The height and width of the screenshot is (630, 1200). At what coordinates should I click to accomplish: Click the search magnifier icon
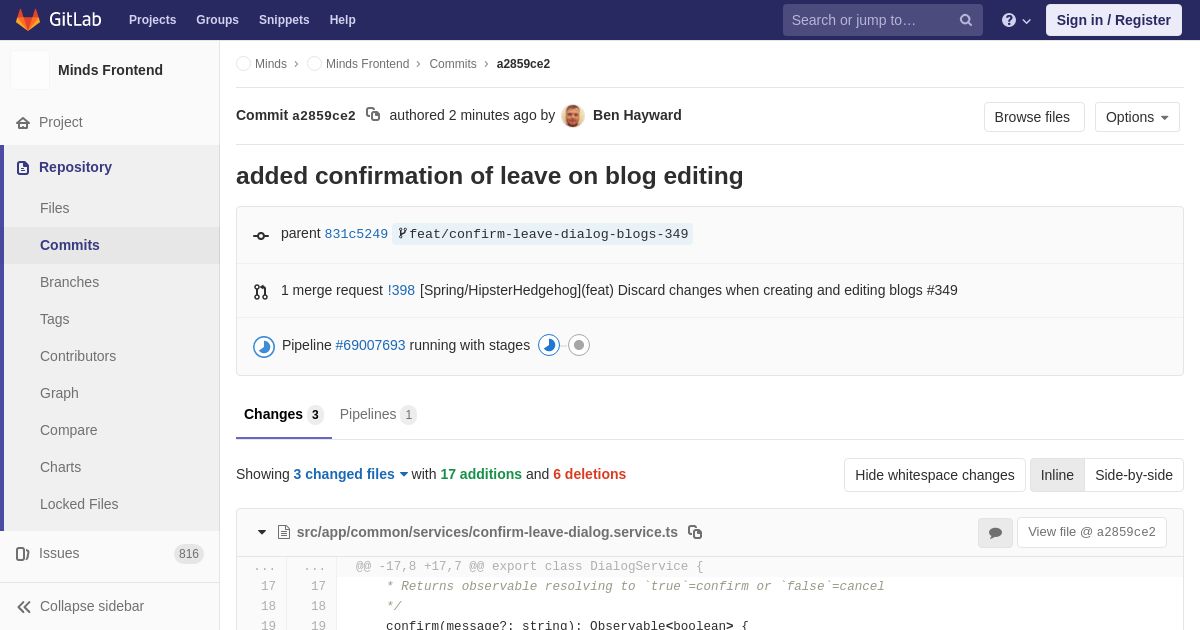click(965, 20)
